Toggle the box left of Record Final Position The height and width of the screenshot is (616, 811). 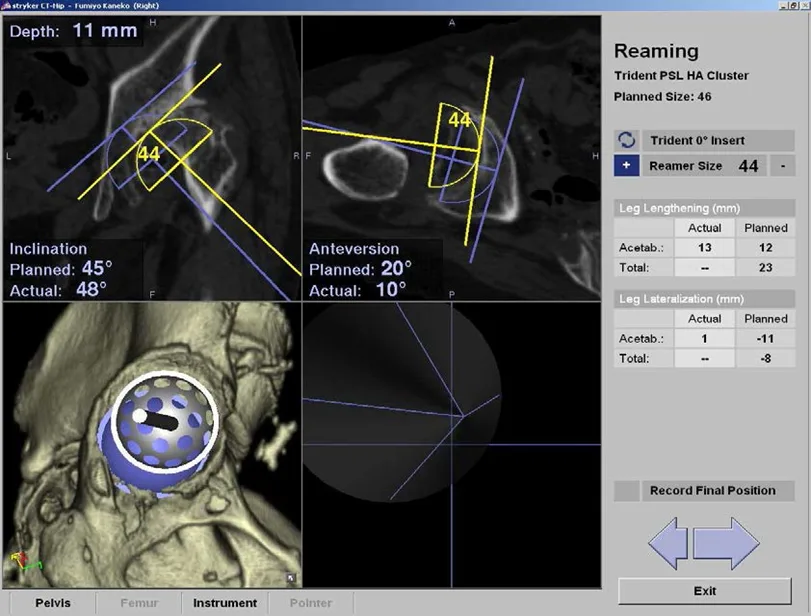pos(626,490)
